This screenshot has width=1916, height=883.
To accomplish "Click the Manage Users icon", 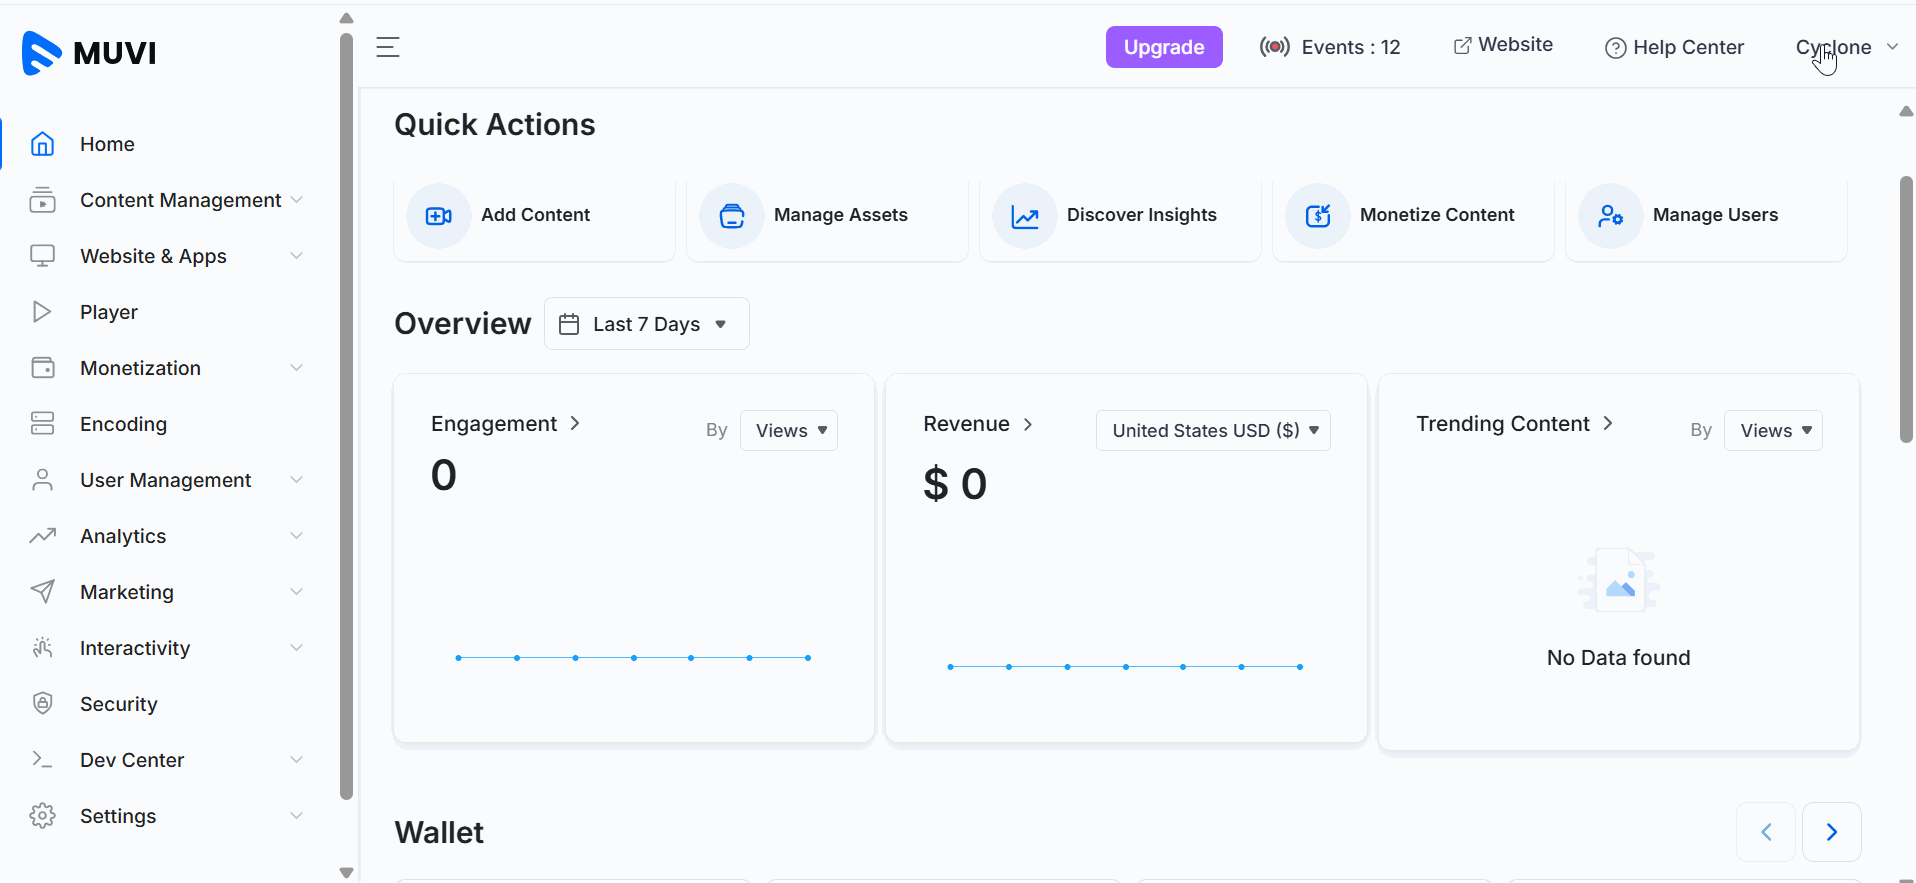I will [1610, 216].
